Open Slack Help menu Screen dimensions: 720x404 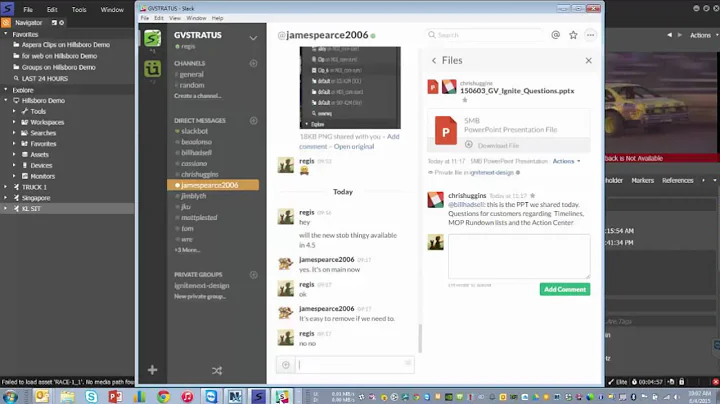tap(218, 18)
